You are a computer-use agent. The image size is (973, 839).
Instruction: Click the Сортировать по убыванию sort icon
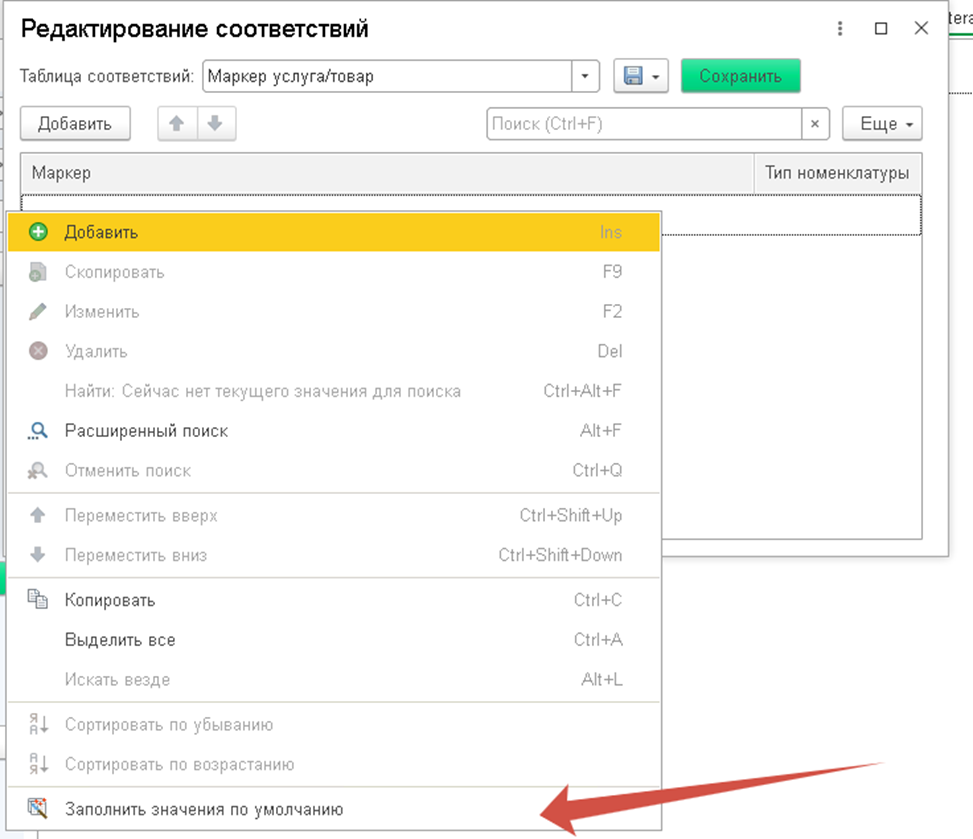click(38, 724)
